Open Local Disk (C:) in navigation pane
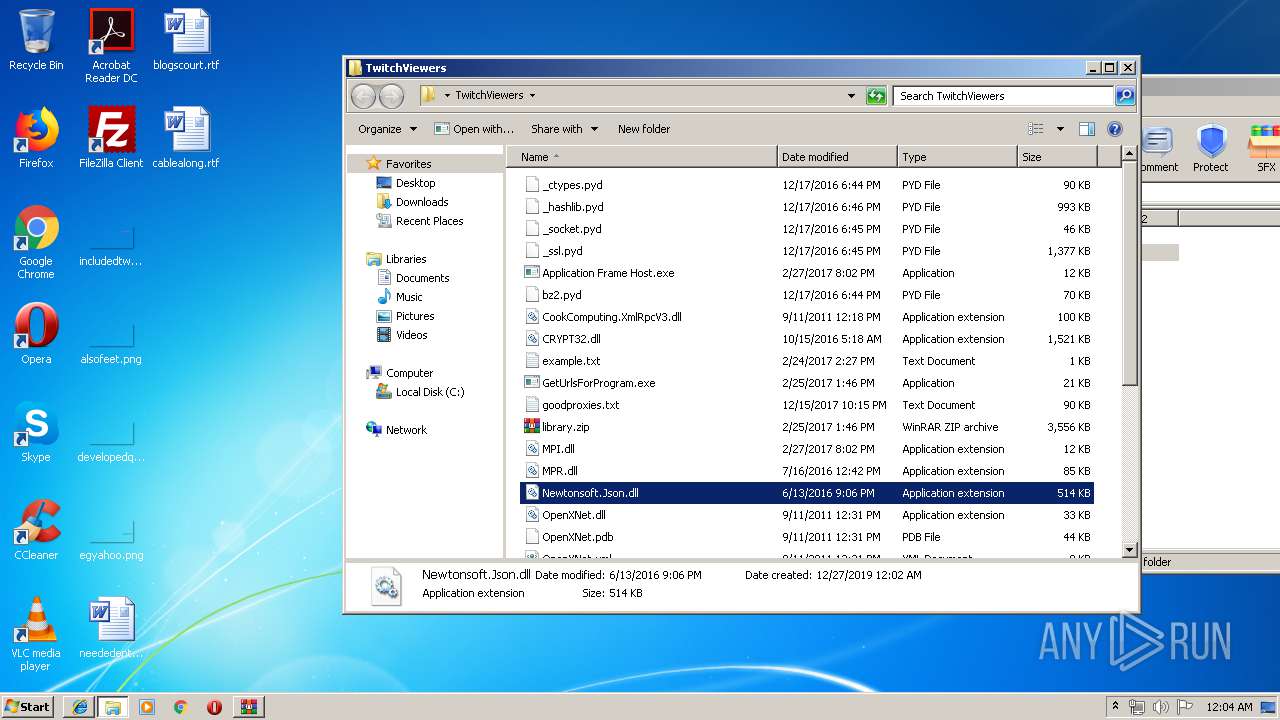The height and width of the screenshot is (720, 1280). (429, 392)
